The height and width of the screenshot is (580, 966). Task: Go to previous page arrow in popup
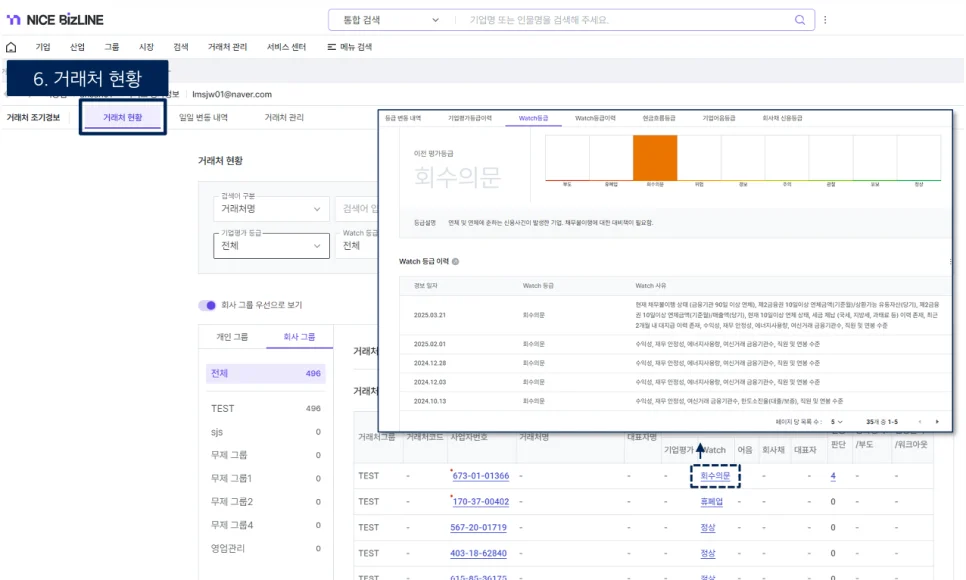[x=916, y=421]
